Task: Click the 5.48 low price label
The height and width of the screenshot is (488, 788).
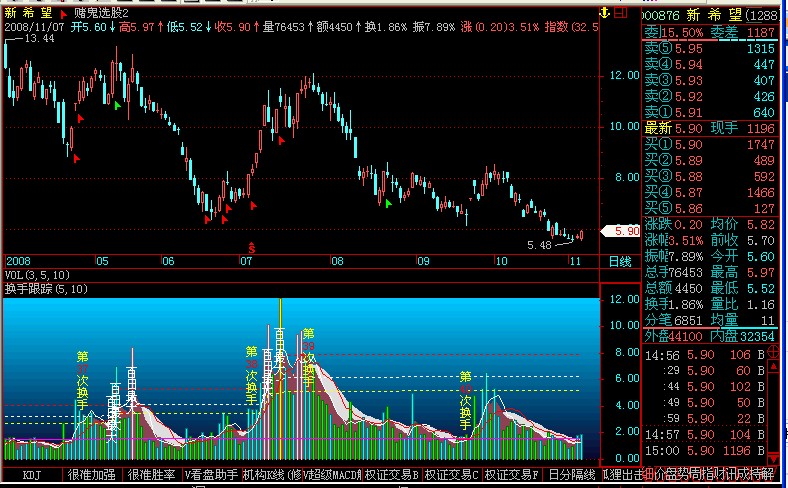Action: coord(539,245)
